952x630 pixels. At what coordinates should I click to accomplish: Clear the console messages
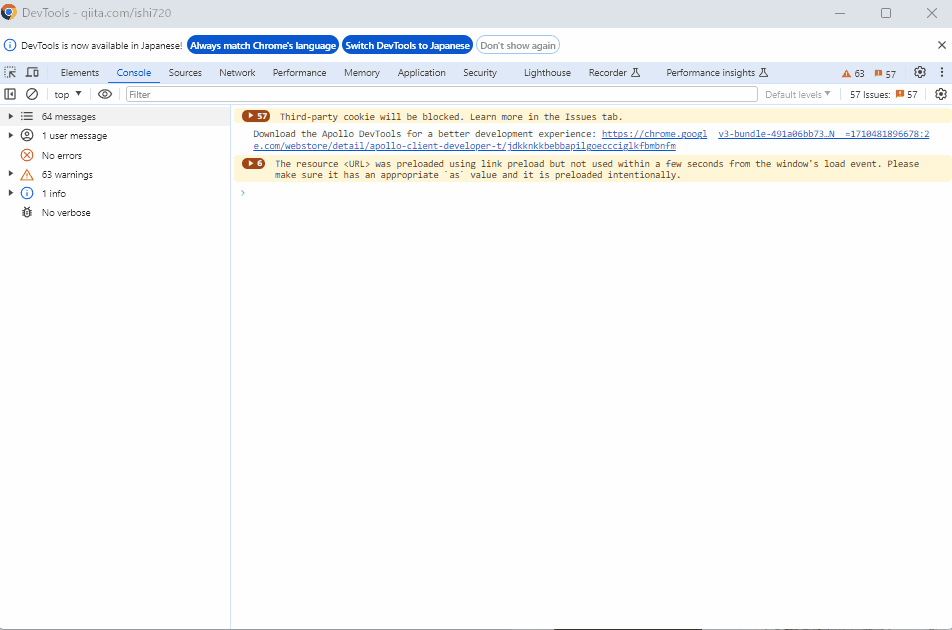tap(32, 93)
